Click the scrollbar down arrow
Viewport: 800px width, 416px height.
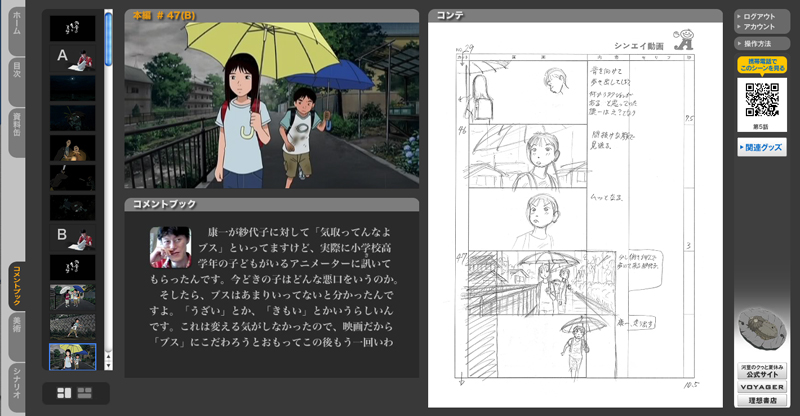(108, 365)
